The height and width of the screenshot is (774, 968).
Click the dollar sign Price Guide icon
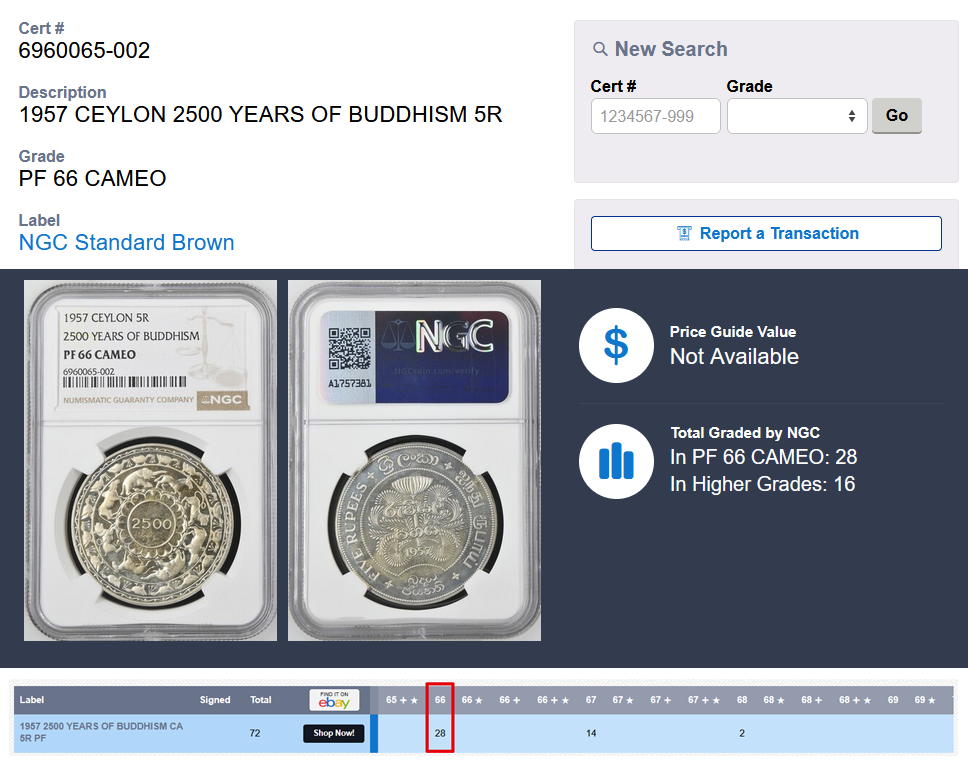[616, 345]
